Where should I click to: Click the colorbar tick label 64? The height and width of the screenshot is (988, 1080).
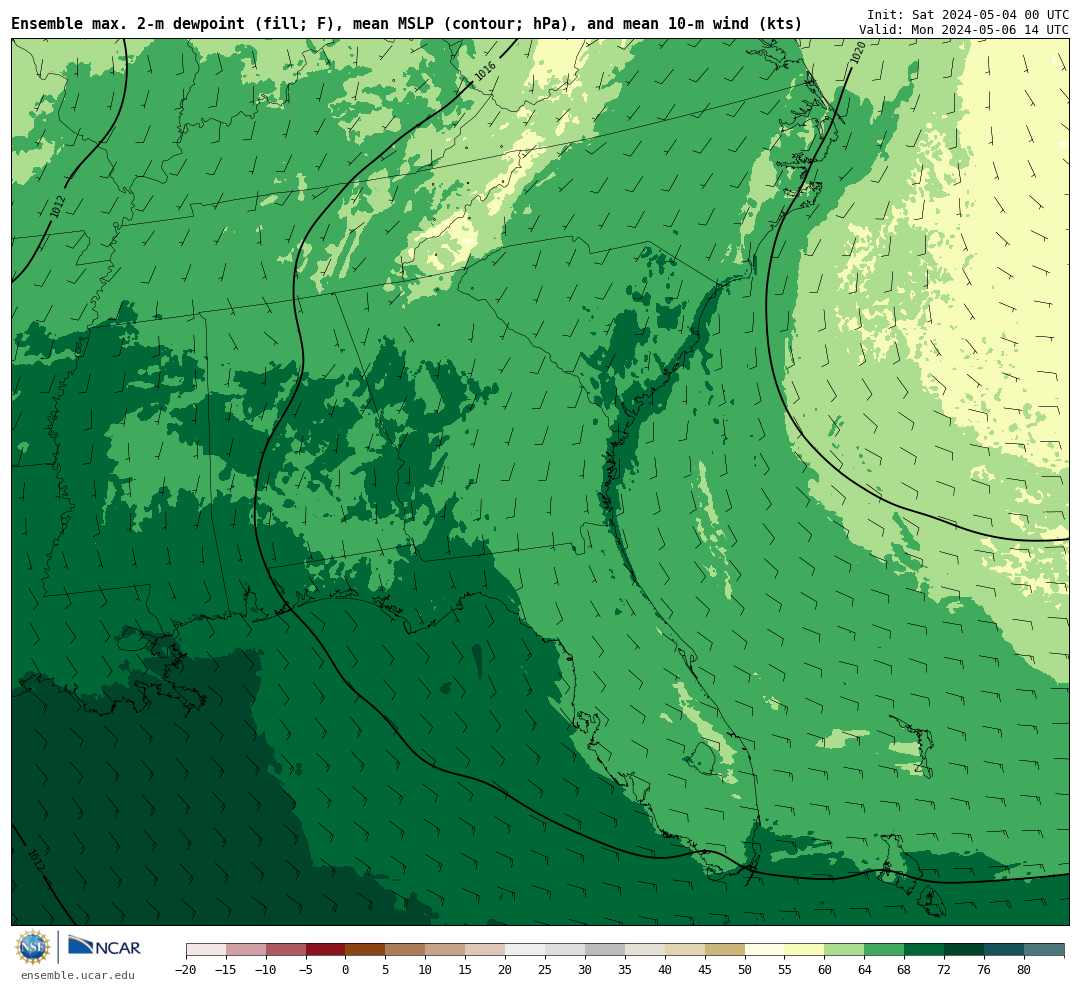[865, 969]
